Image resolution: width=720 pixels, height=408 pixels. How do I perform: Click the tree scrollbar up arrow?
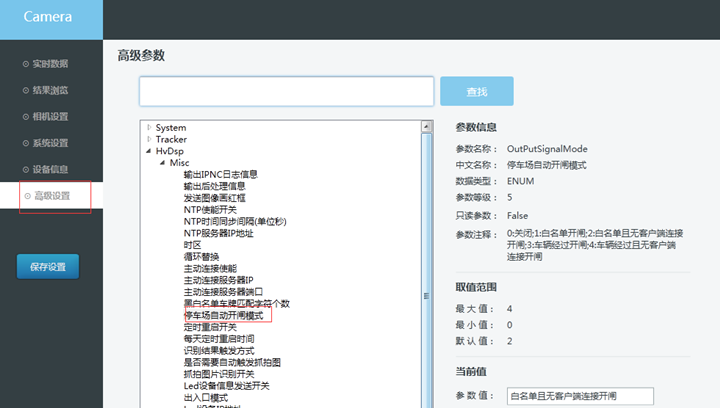coord(427,126)
